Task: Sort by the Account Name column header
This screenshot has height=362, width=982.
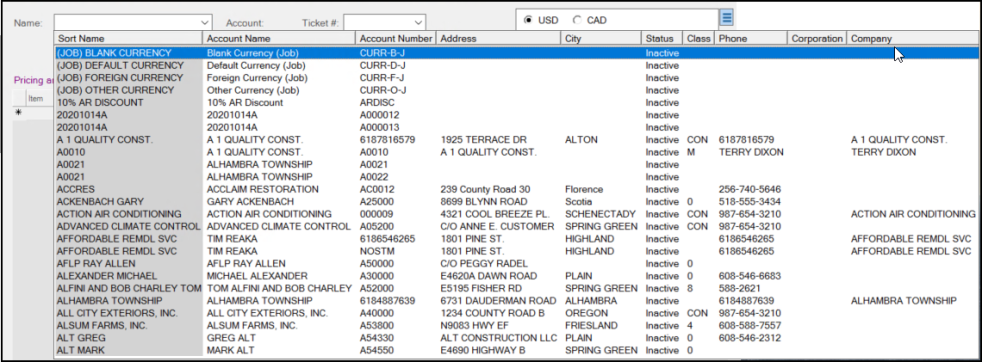Action: pos(279,38)
